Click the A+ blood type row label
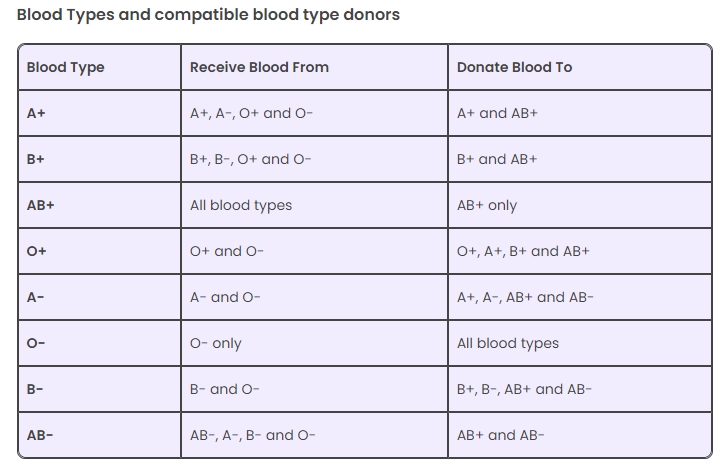The width and height of the screenshot is (721, 474). pyautogui.click(x=36, y=113)
